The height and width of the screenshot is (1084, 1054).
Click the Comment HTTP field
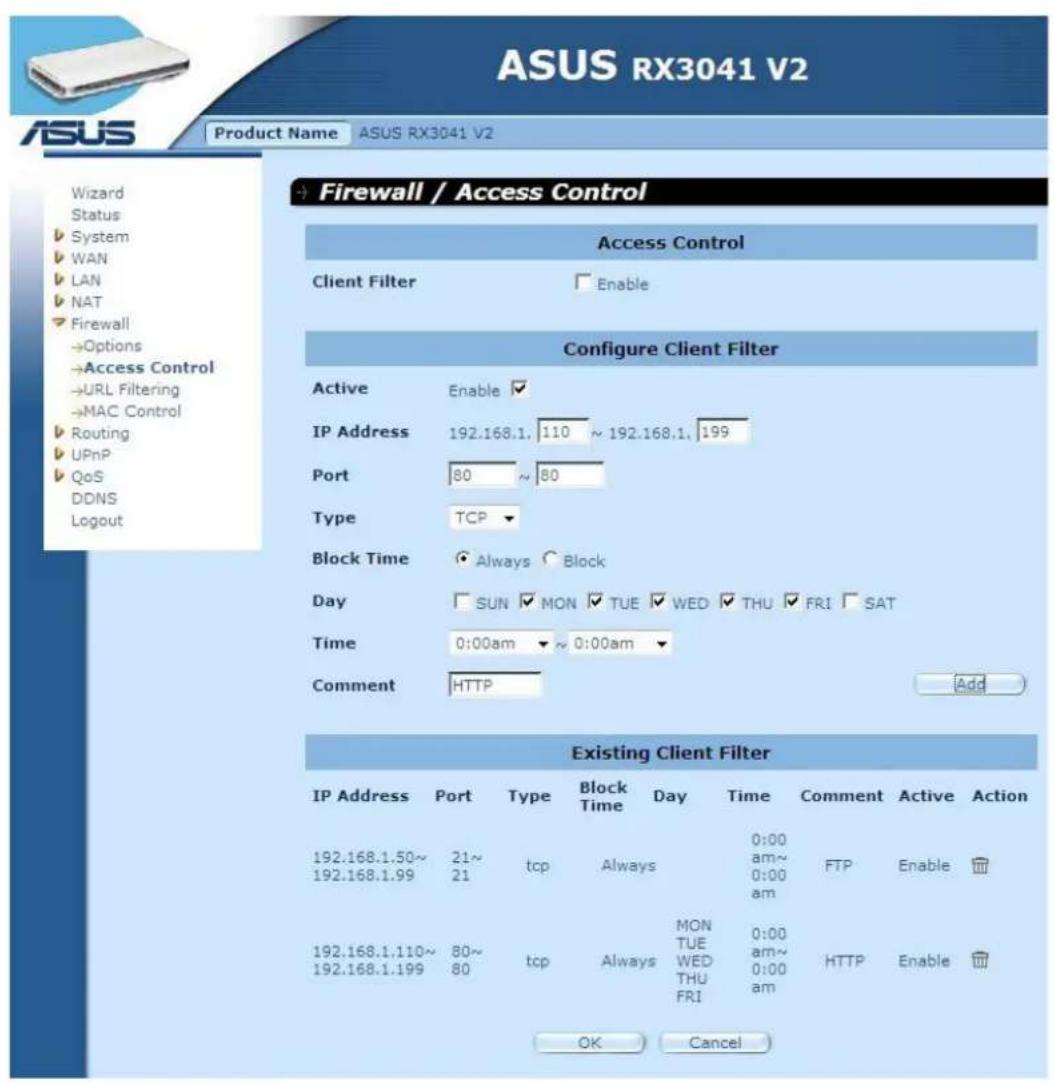pyautogui.click(x=494, y=685)
